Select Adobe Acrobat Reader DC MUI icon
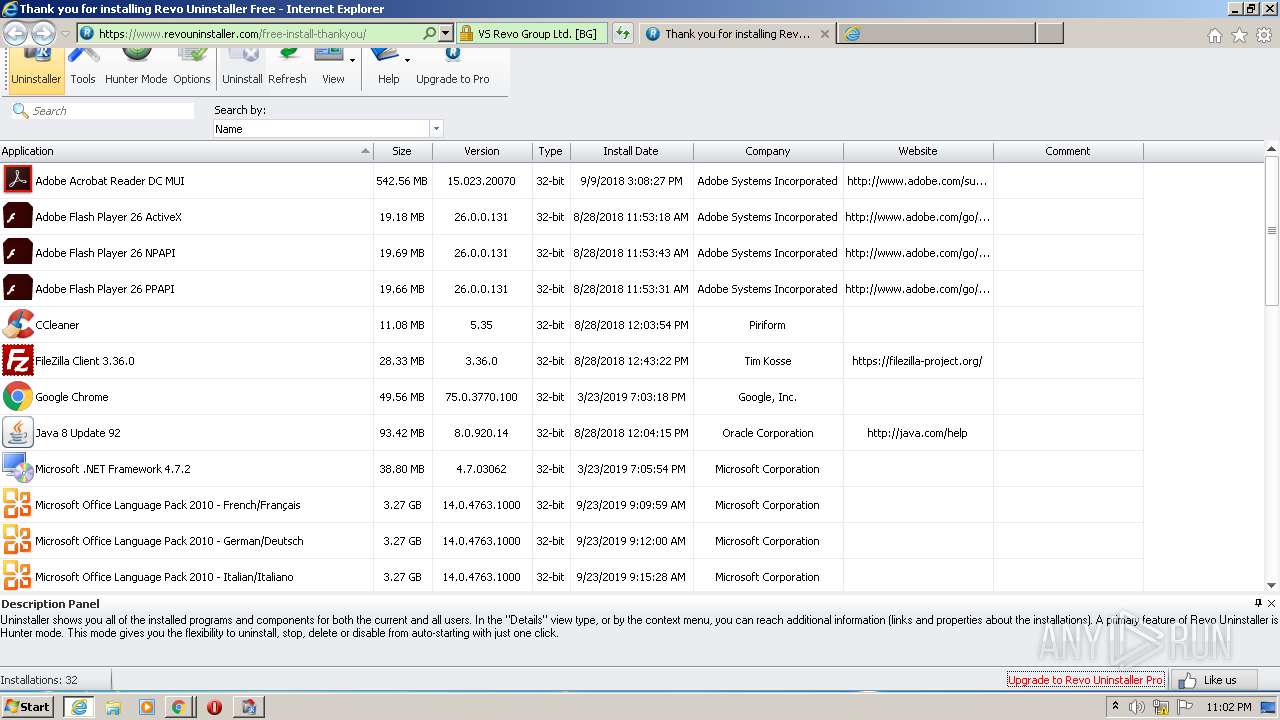The image size is (1280, 720). pyautogui.click(x=17, y=181)
